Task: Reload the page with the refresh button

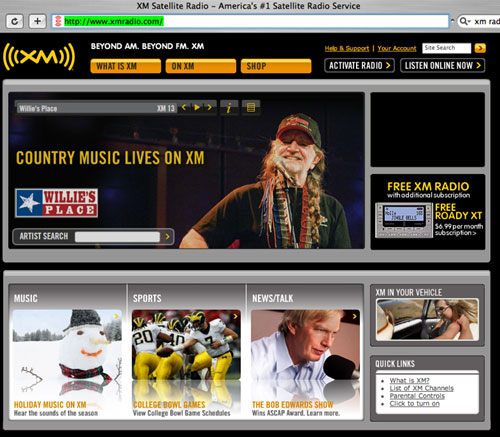Action: (15, 22)
